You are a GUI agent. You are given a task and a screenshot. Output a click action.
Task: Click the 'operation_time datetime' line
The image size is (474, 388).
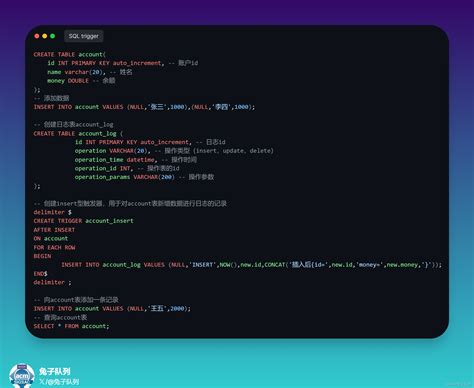[x=136, y=160]
